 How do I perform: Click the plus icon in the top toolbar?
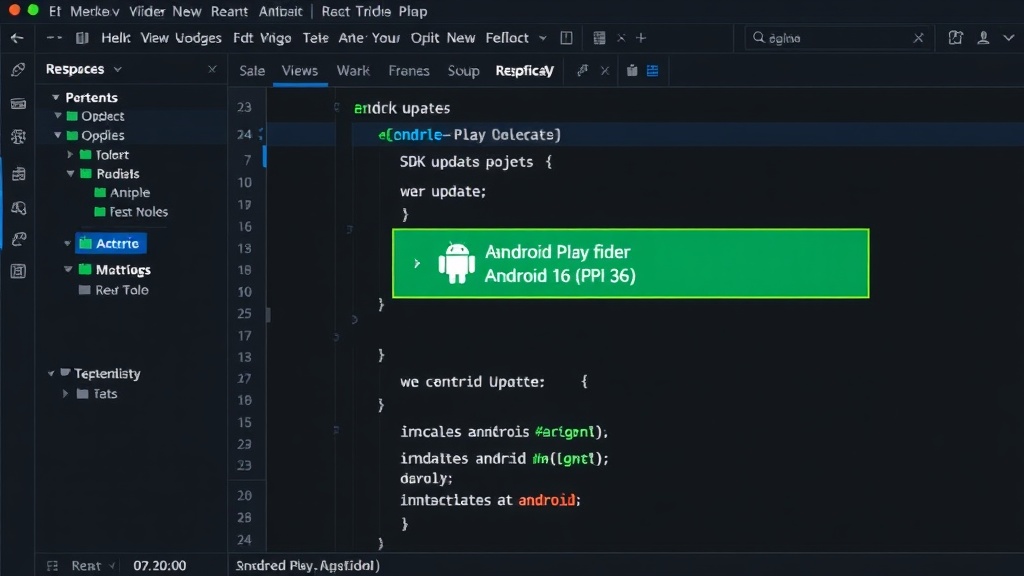641,38
